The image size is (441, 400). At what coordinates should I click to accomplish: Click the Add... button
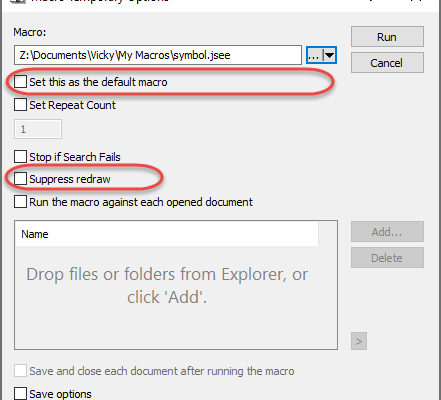click(x=387, y=232)
